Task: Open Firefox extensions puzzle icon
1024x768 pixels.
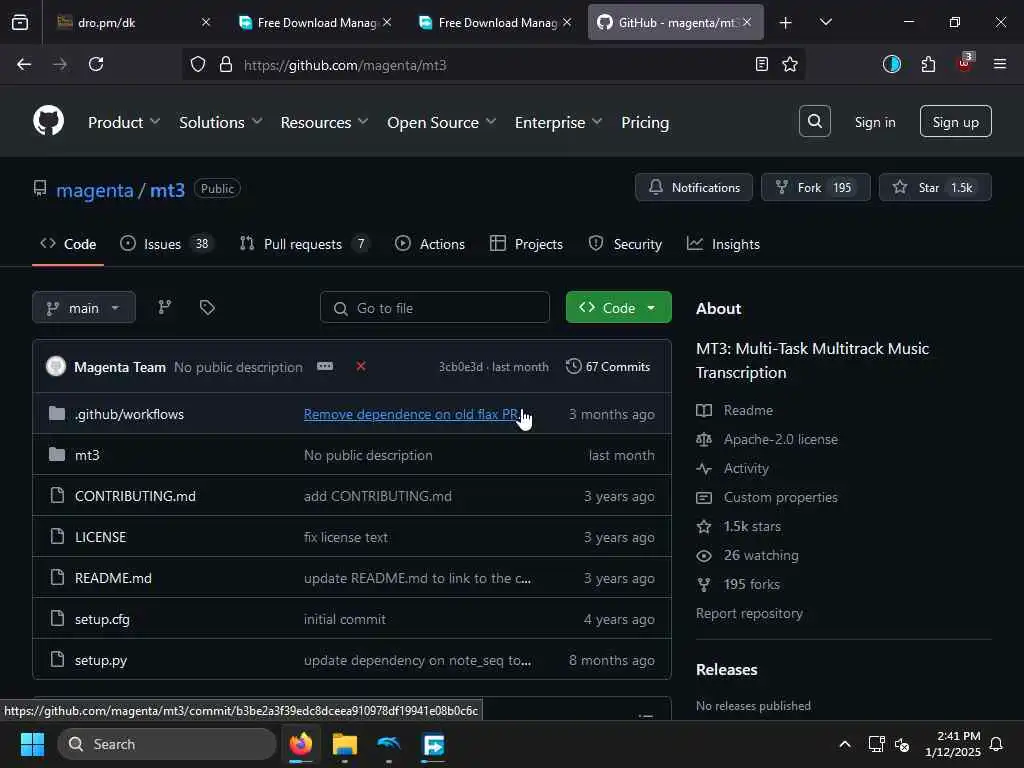Action: tap(928, 64)
